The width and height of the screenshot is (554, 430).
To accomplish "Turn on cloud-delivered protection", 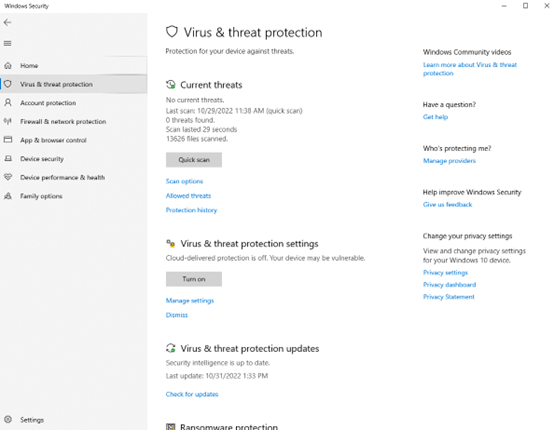I will [x=194, y=279].
